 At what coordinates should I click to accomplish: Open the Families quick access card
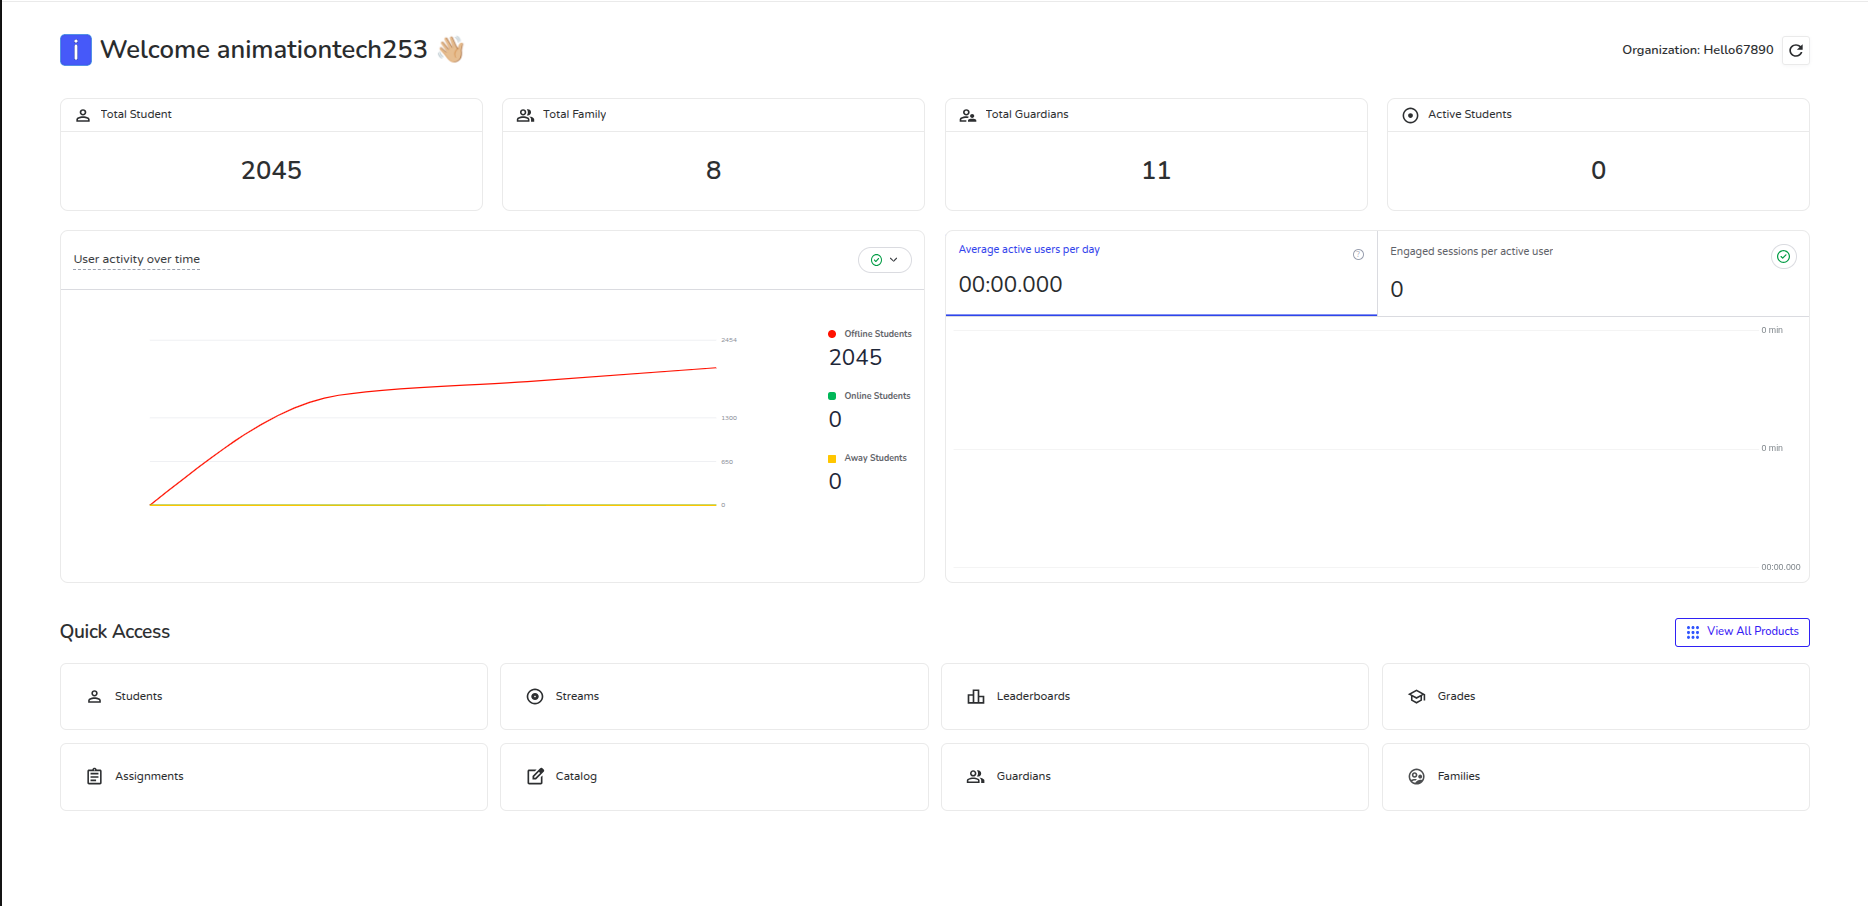pyautogui.click(x=1596, y=777)
